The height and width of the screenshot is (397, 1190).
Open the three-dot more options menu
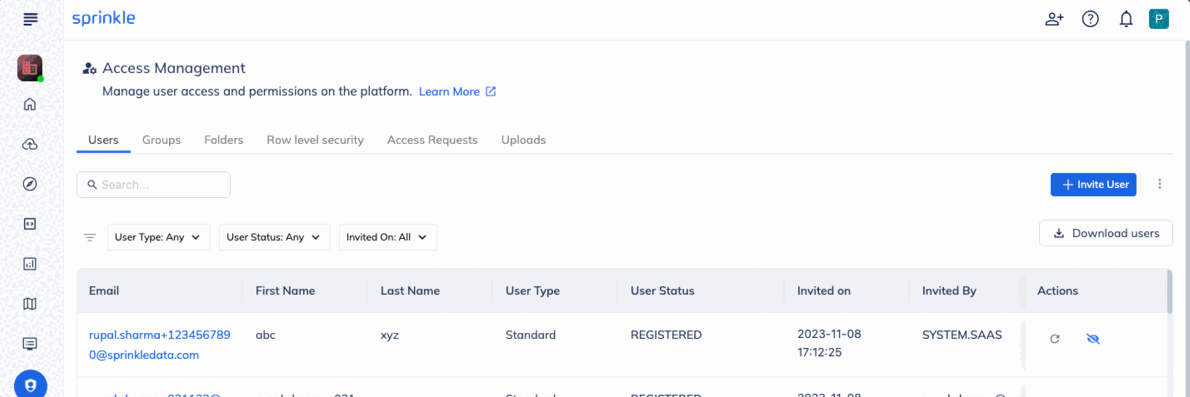(x=1159, y=184)
